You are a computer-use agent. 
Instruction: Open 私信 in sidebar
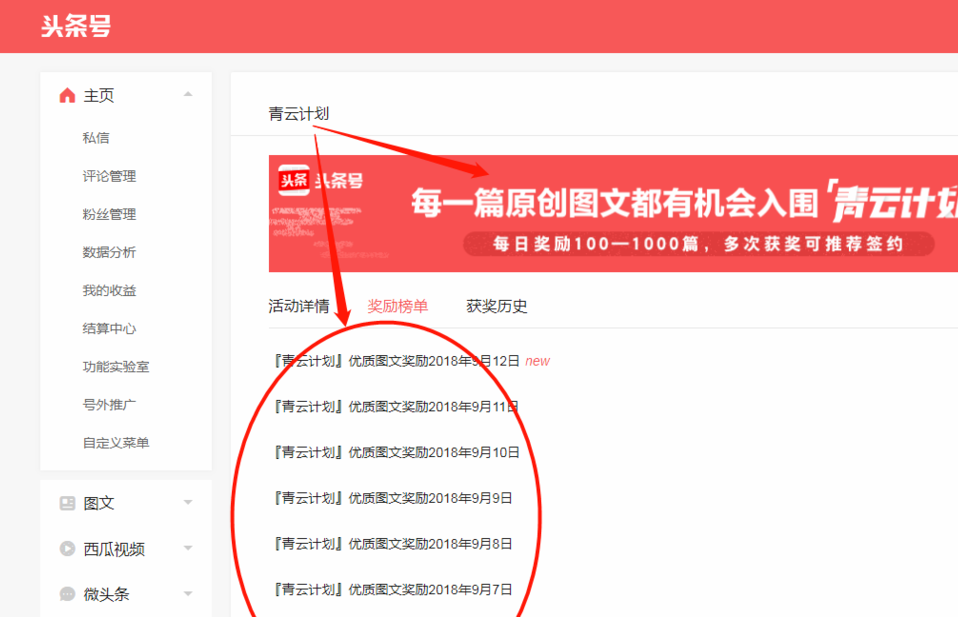pyautogui.click(x=96, y=138)
